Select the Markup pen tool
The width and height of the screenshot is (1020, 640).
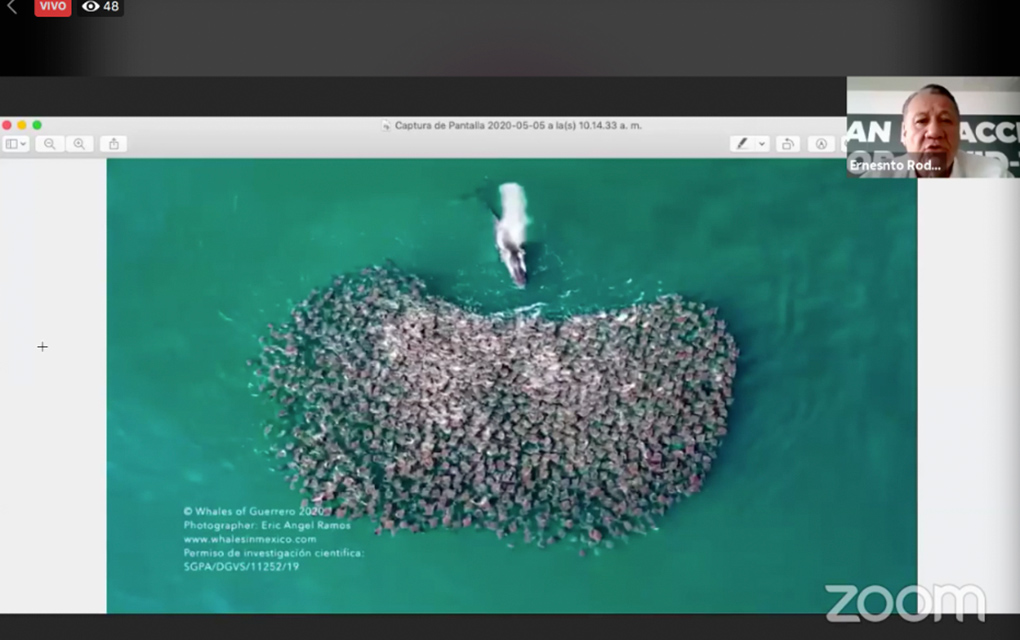742,144
